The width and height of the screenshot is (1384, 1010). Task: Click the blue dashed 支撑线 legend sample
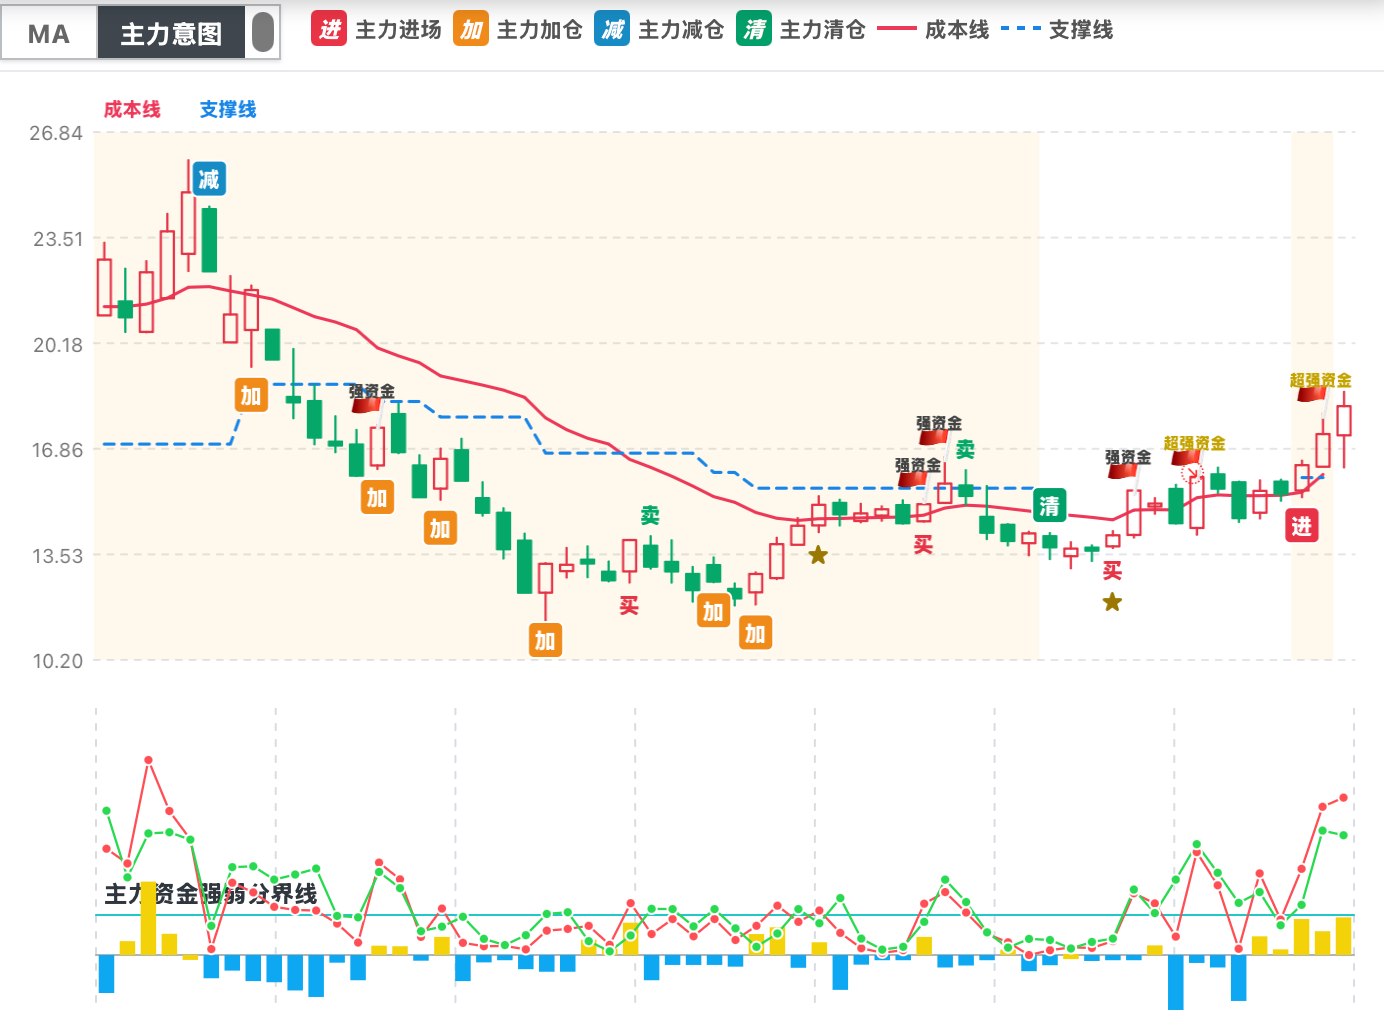[1021, 30]
